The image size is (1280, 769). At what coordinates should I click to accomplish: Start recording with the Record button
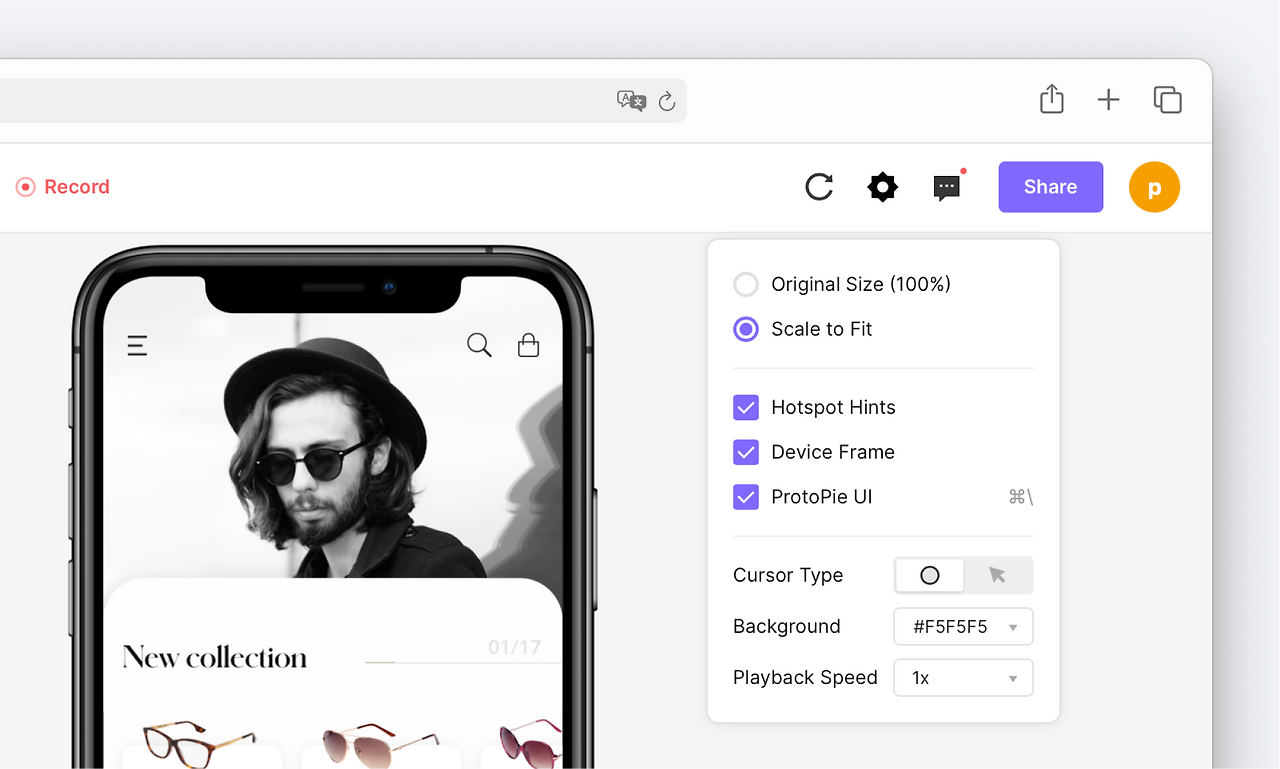(x=63, y=187)
